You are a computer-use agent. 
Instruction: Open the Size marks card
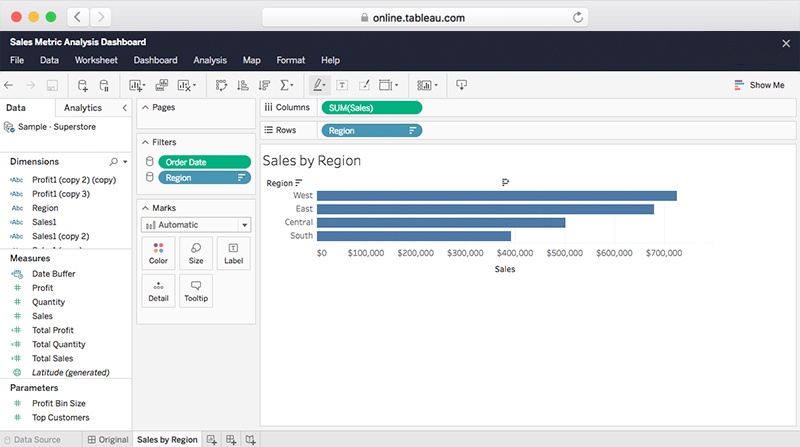coord(196,253)
